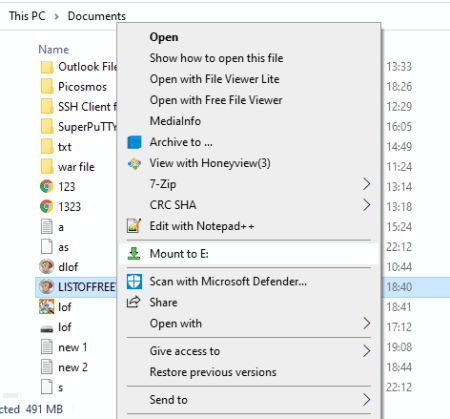Click This PC in the breadcrumb path

pyautogui.click(x=27, y=16)
